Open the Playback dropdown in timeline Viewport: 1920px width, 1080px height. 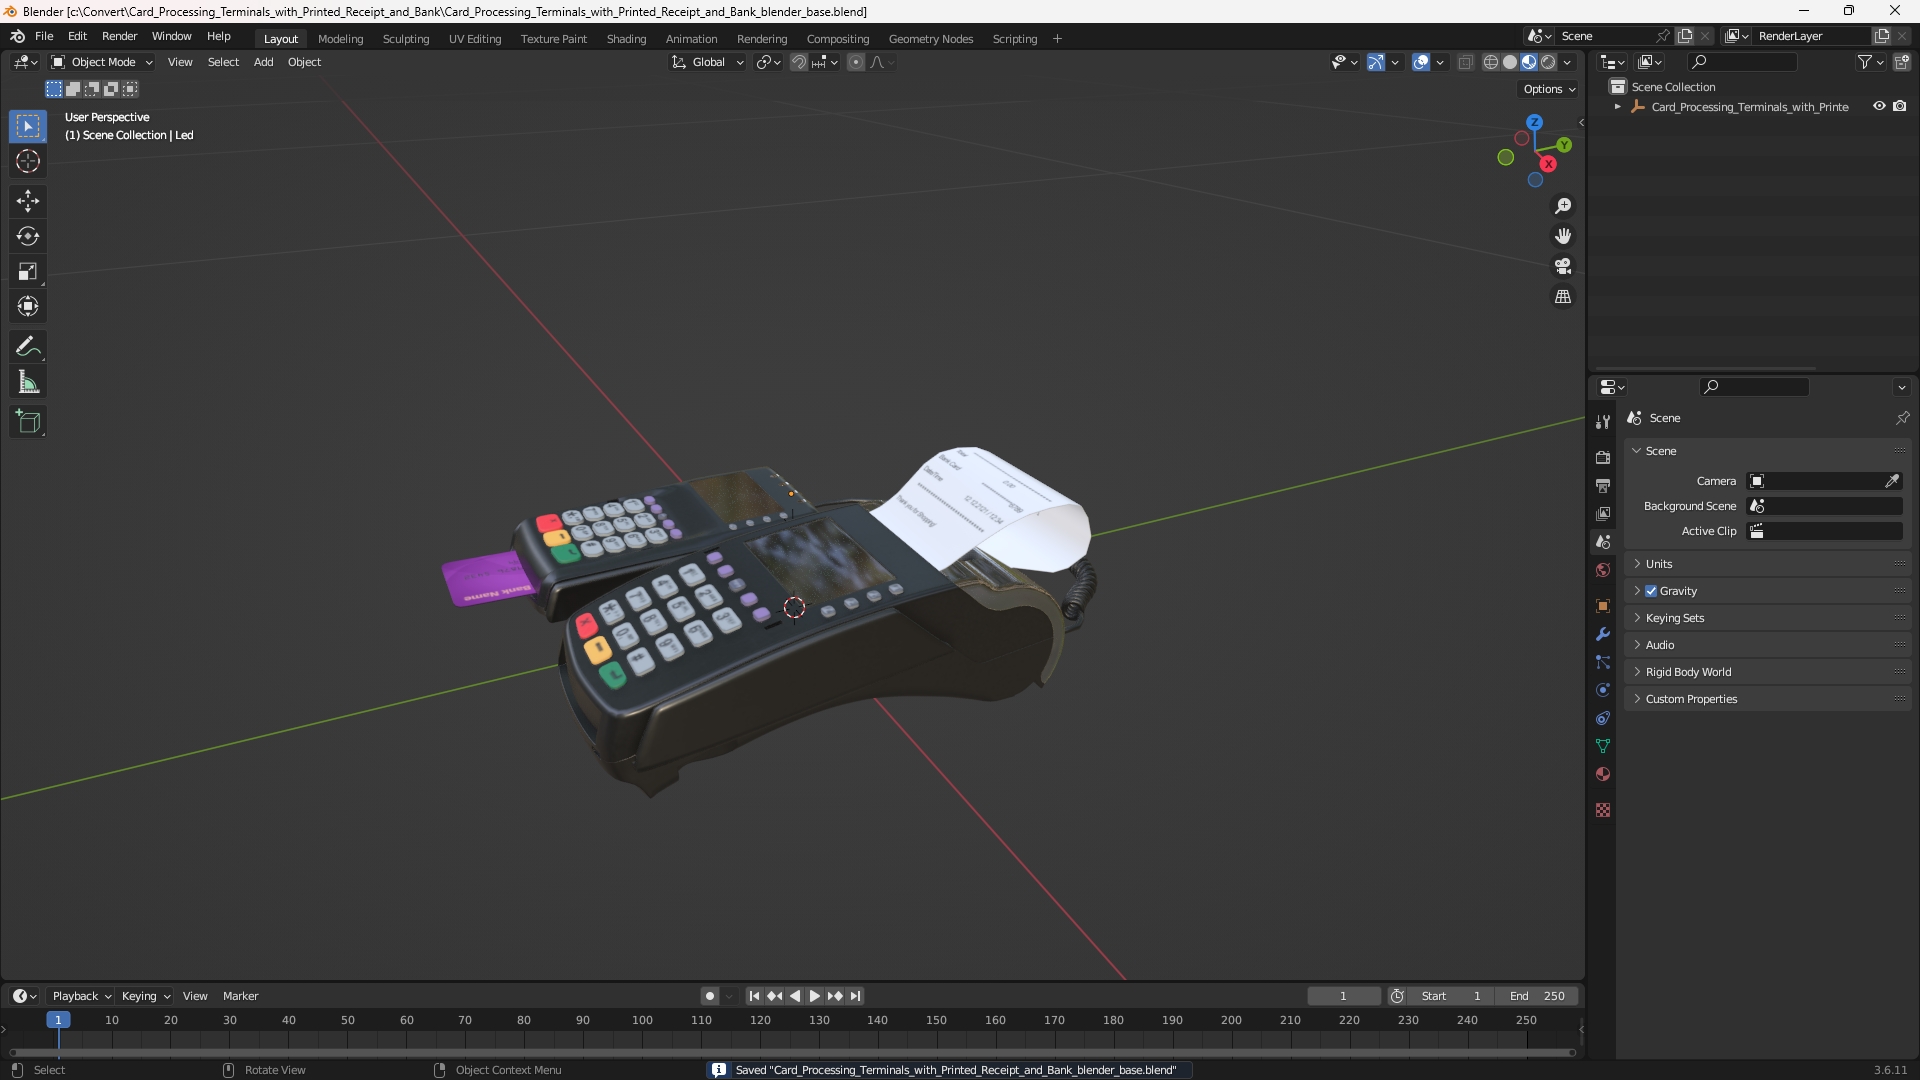pyautogui.click(x=81, y=996)
